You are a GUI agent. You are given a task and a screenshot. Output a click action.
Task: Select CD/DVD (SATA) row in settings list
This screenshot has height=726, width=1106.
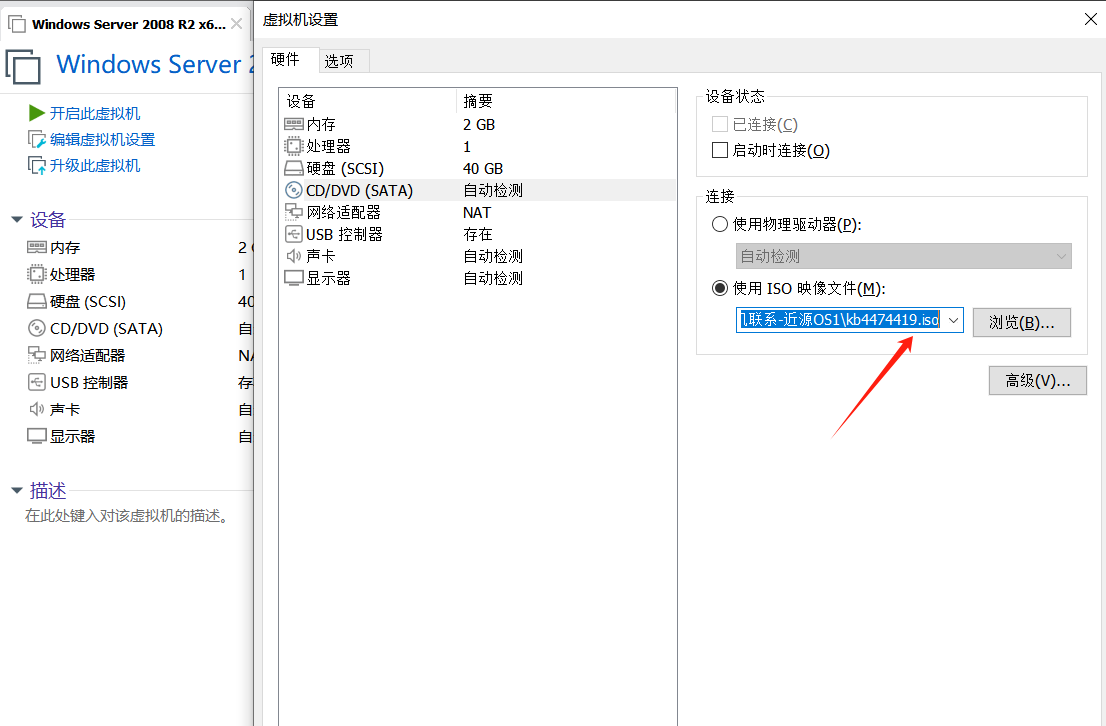click(478, 190)
